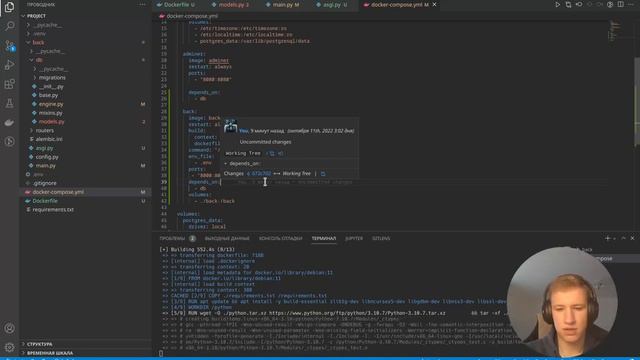The width and height of the screenshot is (640, 360).
Task: Click the commit hash link in hover popup
Action: [260, 173]
